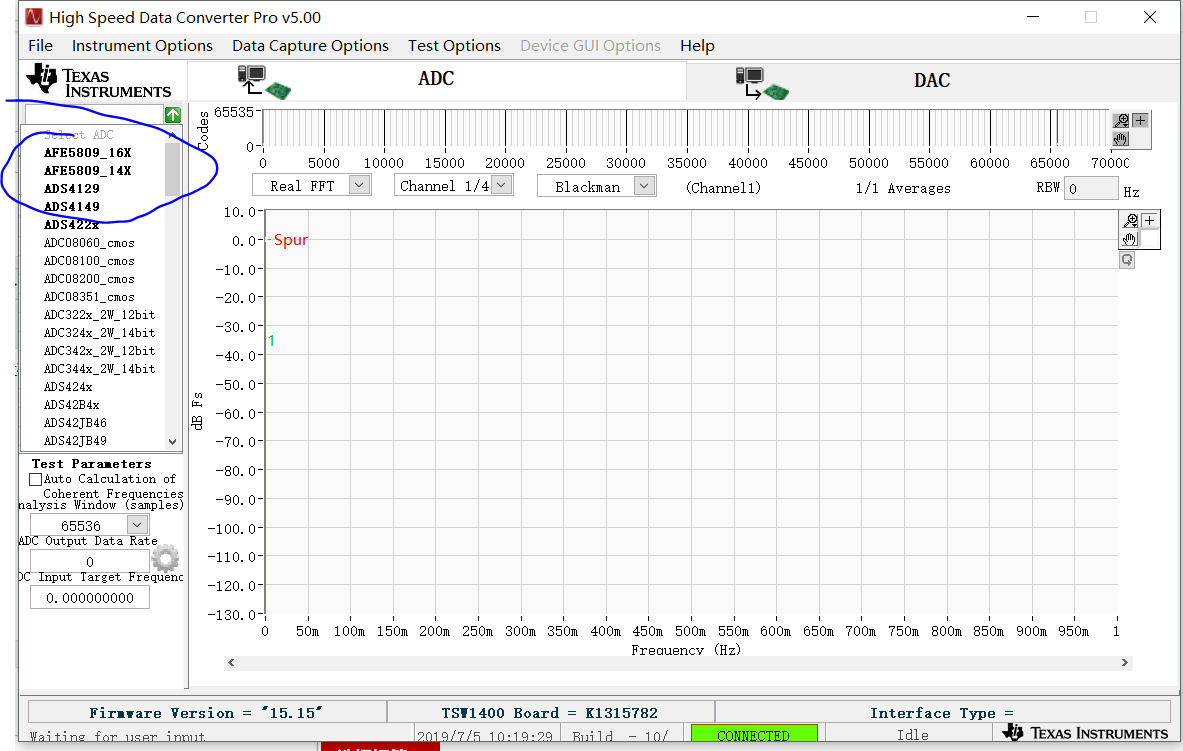
Task: Choose ADS42B4x from the ADC list
Action: coord(72,405)
